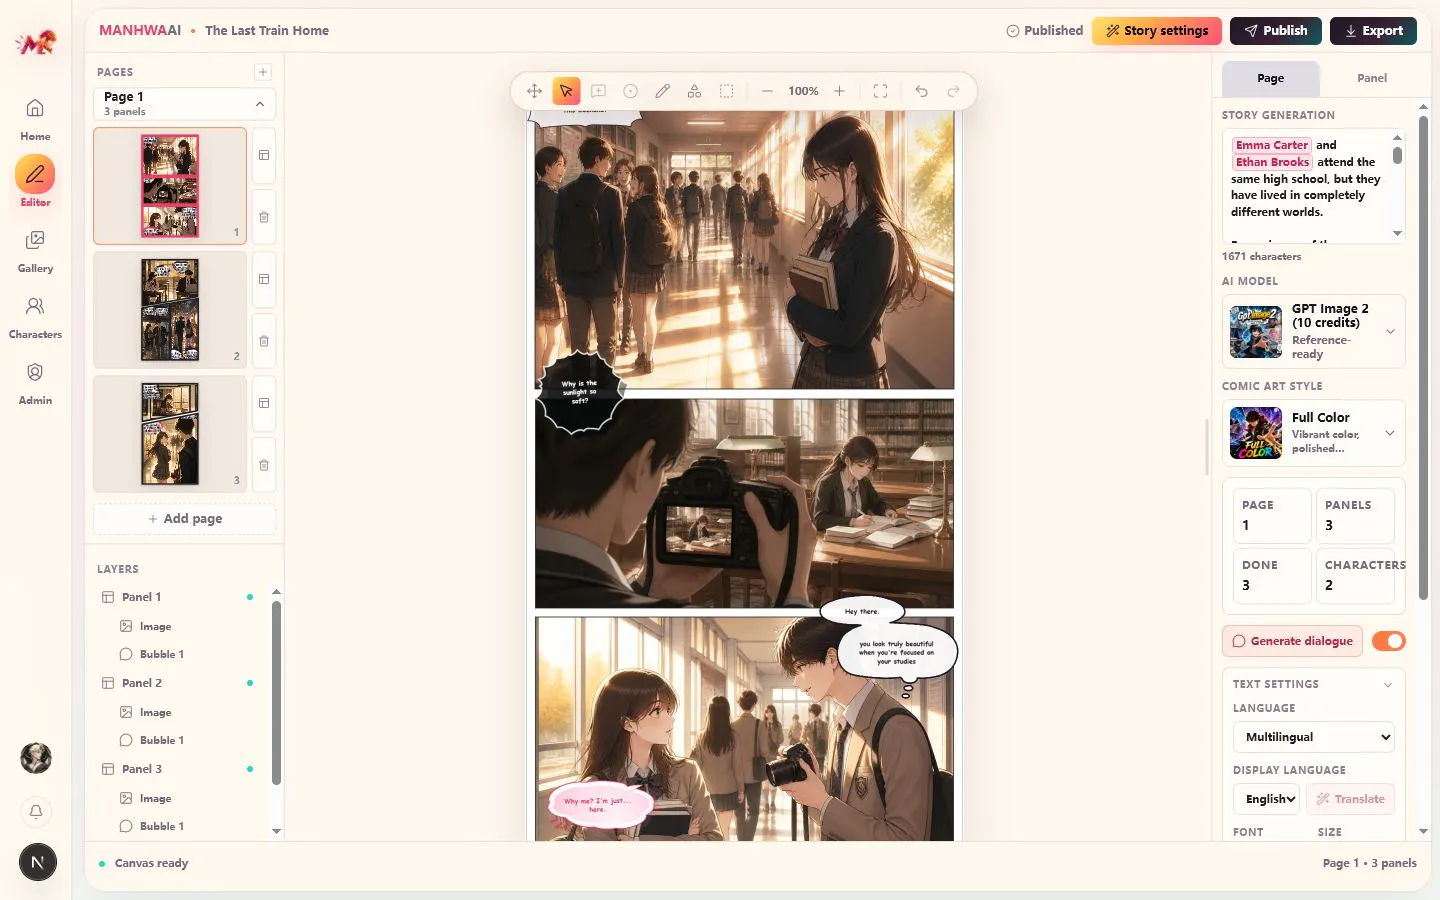Select page 3 thumbnail
1440x900 pixels.
pos(170,434)
